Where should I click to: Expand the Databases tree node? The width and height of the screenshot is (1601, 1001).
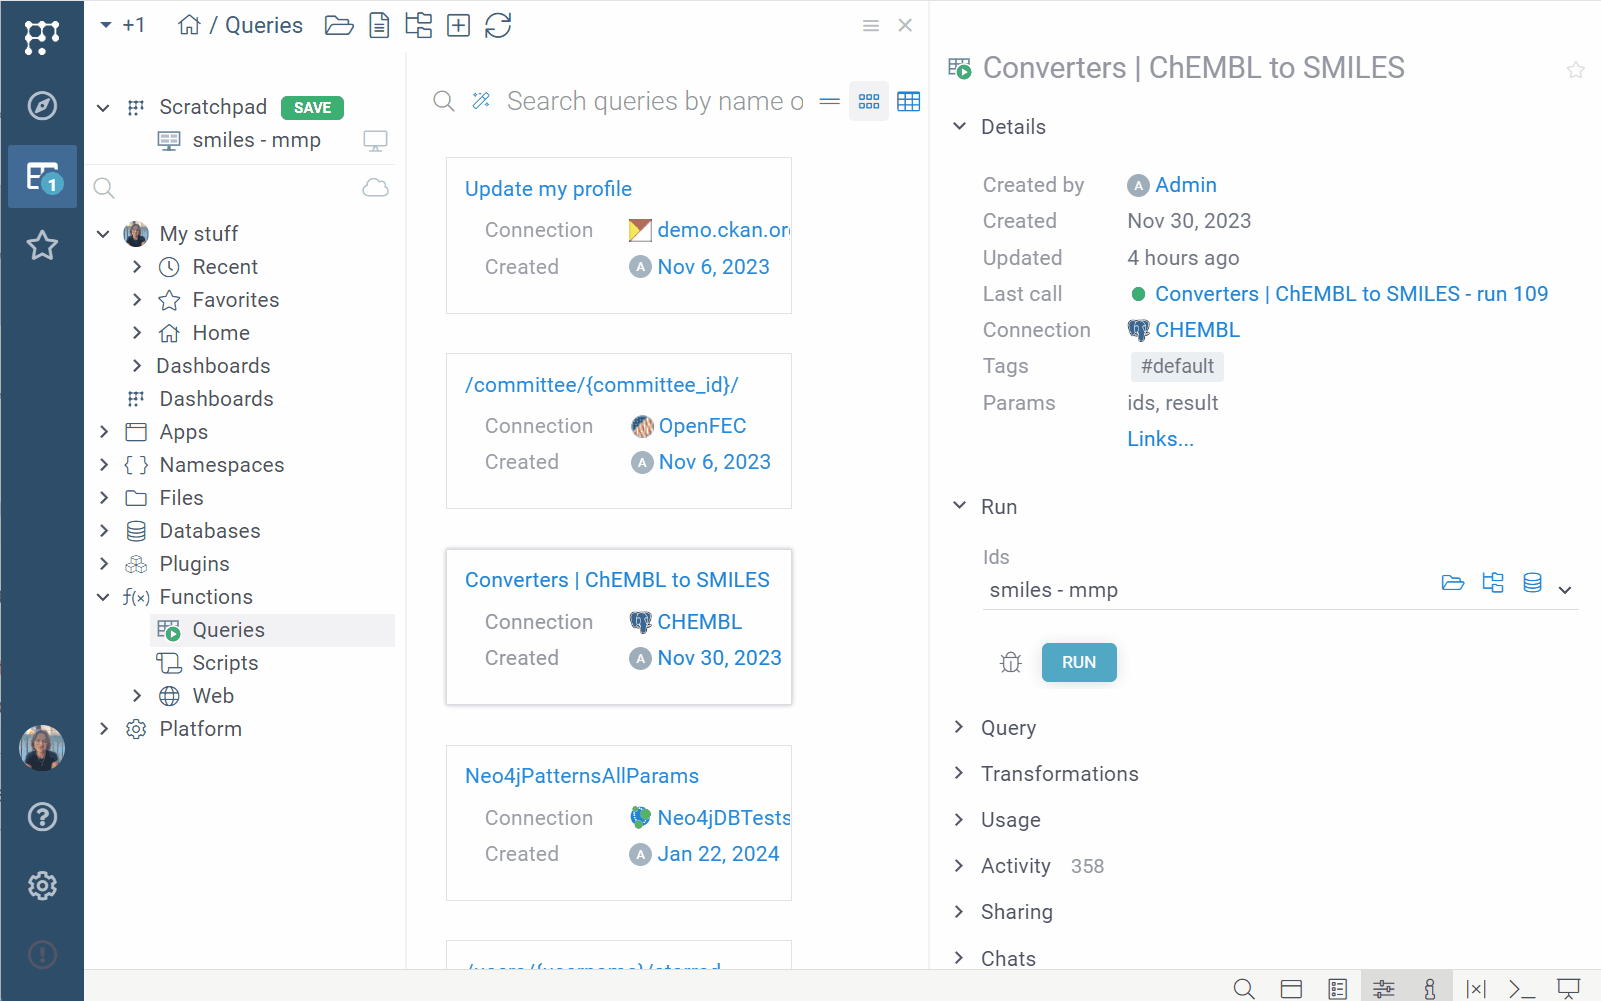click(104, 531)
